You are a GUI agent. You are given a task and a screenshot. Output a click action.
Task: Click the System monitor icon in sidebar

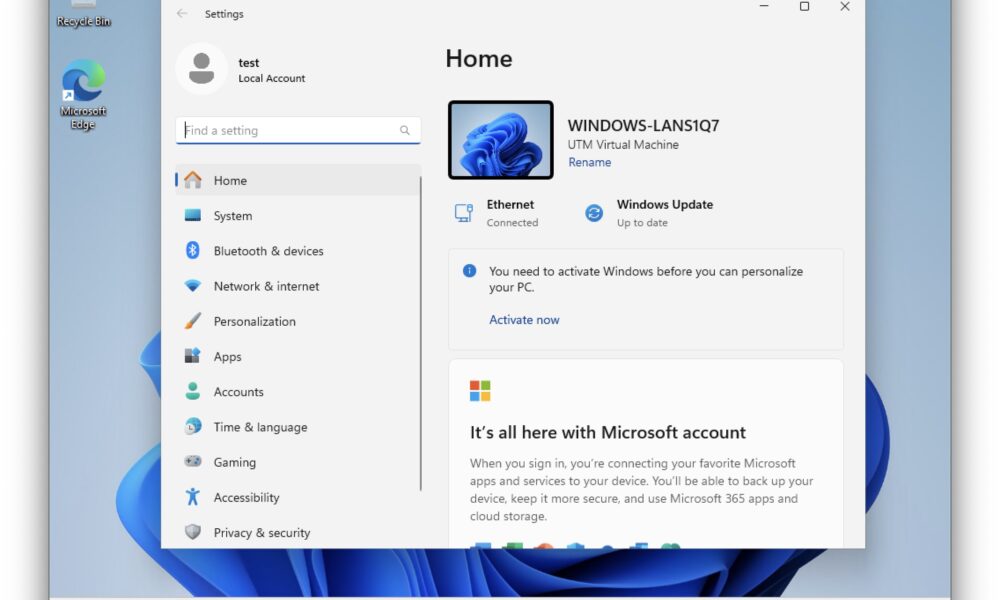[193, 215]
